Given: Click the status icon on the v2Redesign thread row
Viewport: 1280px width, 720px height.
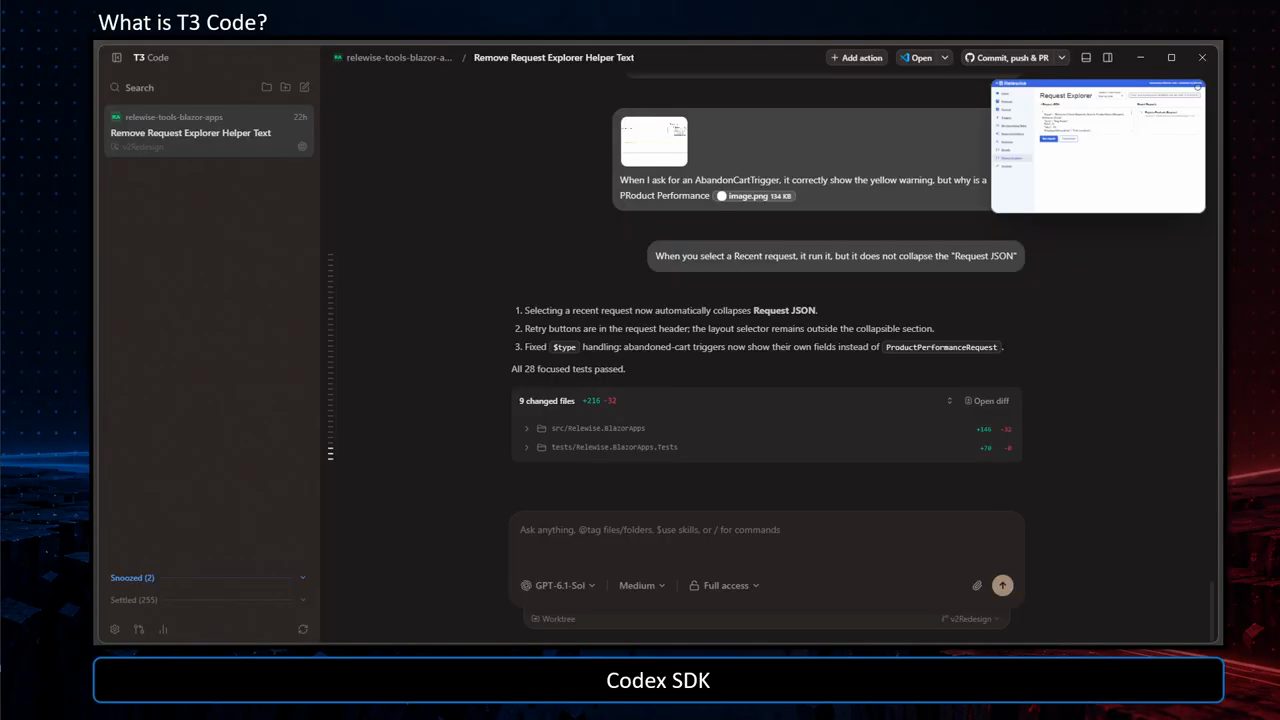Looking at the screenshot, I should [x=303, y=147].
